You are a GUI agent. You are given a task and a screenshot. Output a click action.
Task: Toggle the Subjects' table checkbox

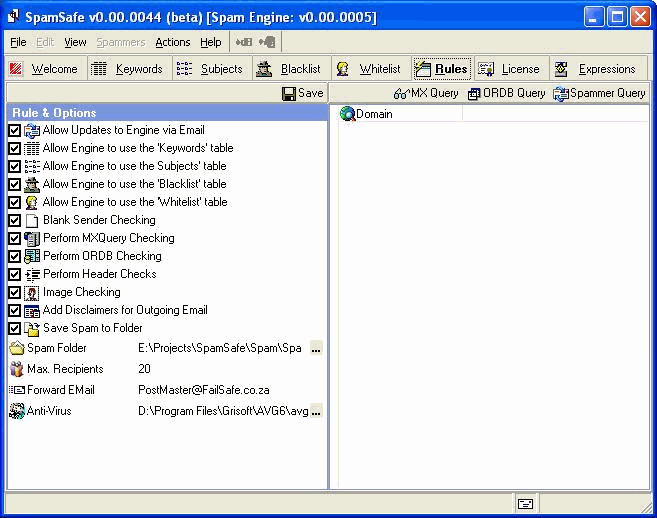click(14, 166)
